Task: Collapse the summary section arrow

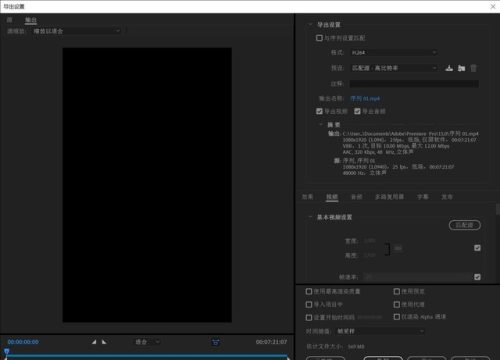Action: coord(321,124)
